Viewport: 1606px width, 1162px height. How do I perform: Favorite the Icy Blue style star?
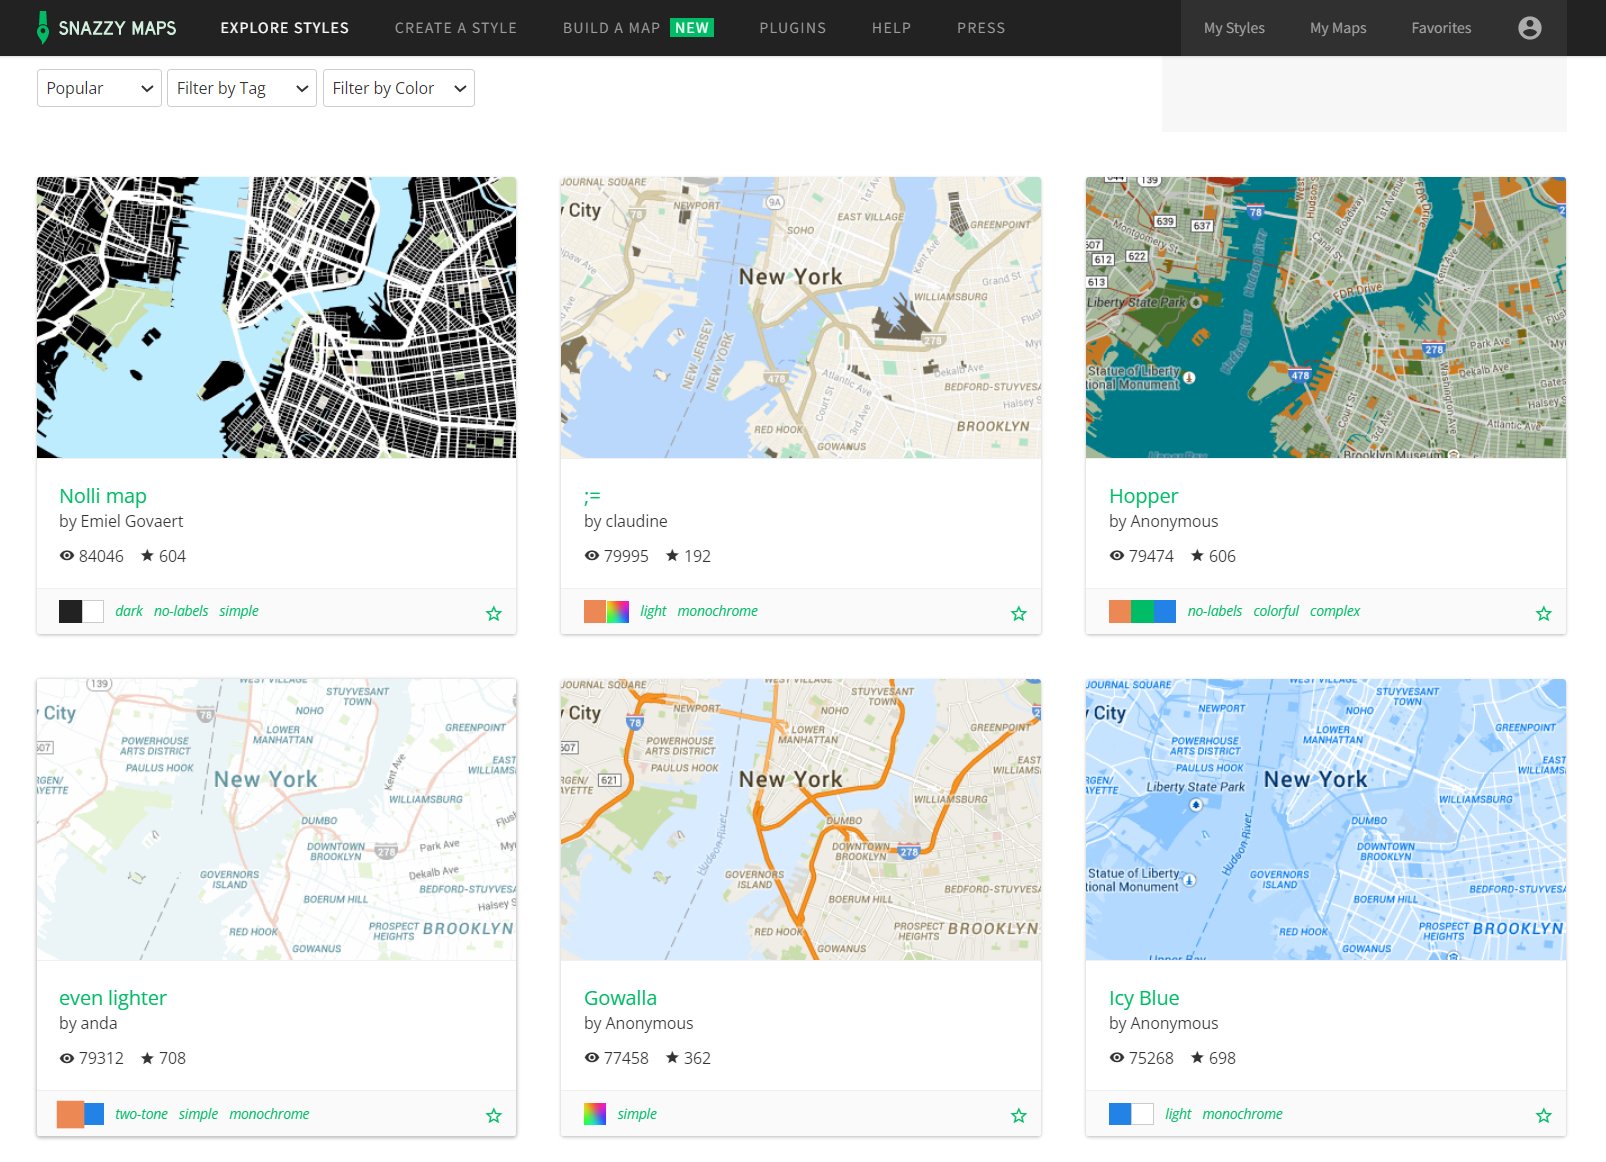click(1544, 1115)
